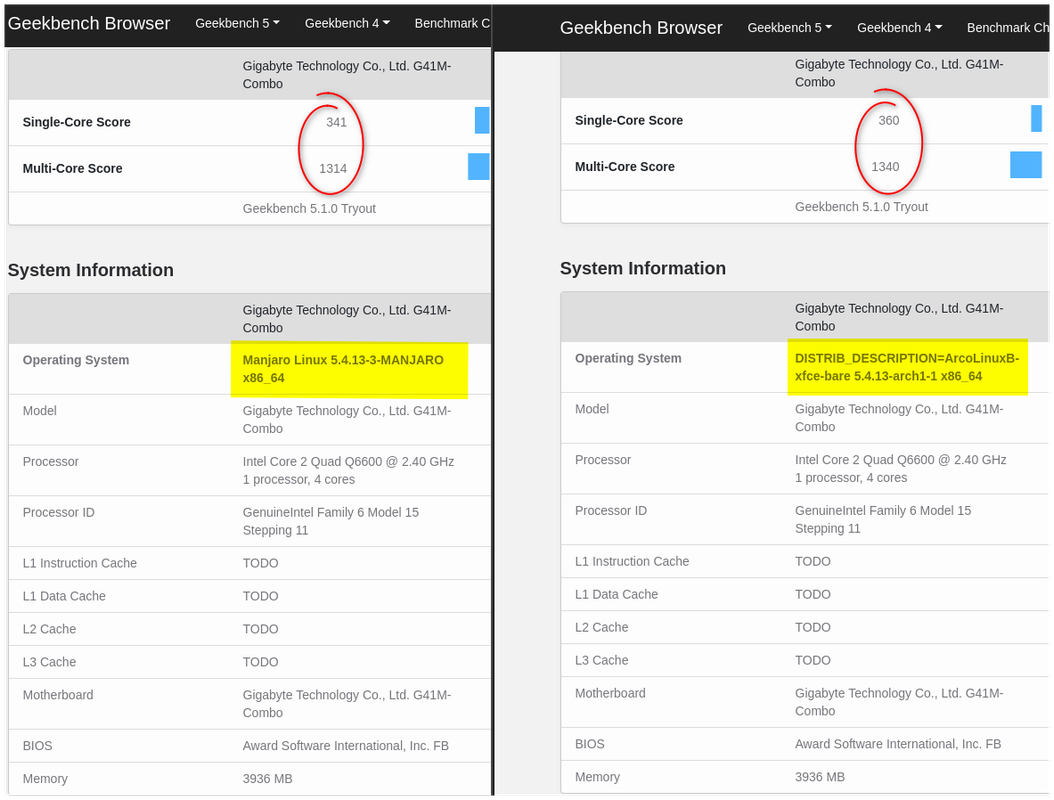Click Memory 3936 MB in left window

click(268, 779)
